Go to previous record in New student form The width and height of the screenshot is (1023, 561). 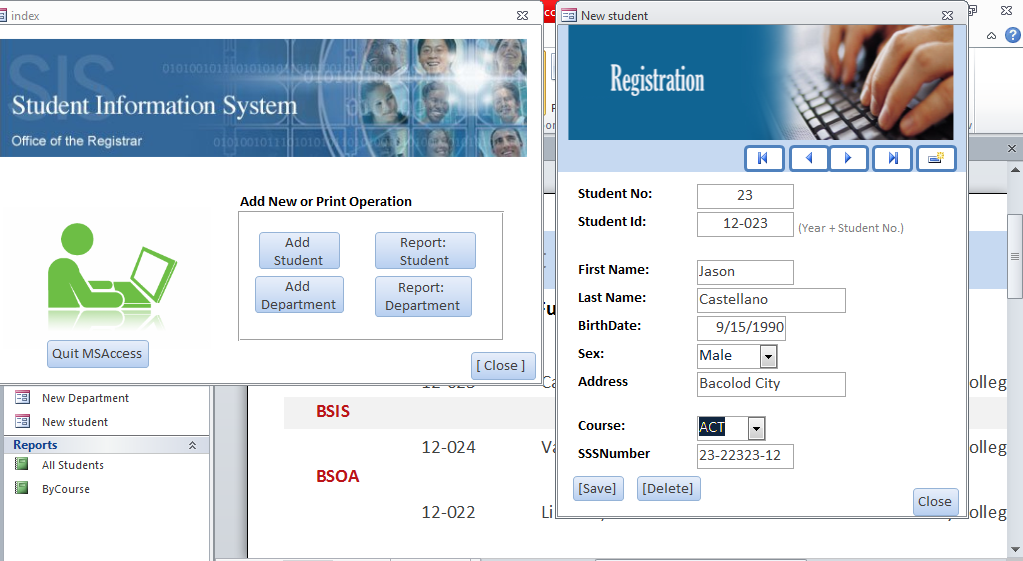point(809,159)
